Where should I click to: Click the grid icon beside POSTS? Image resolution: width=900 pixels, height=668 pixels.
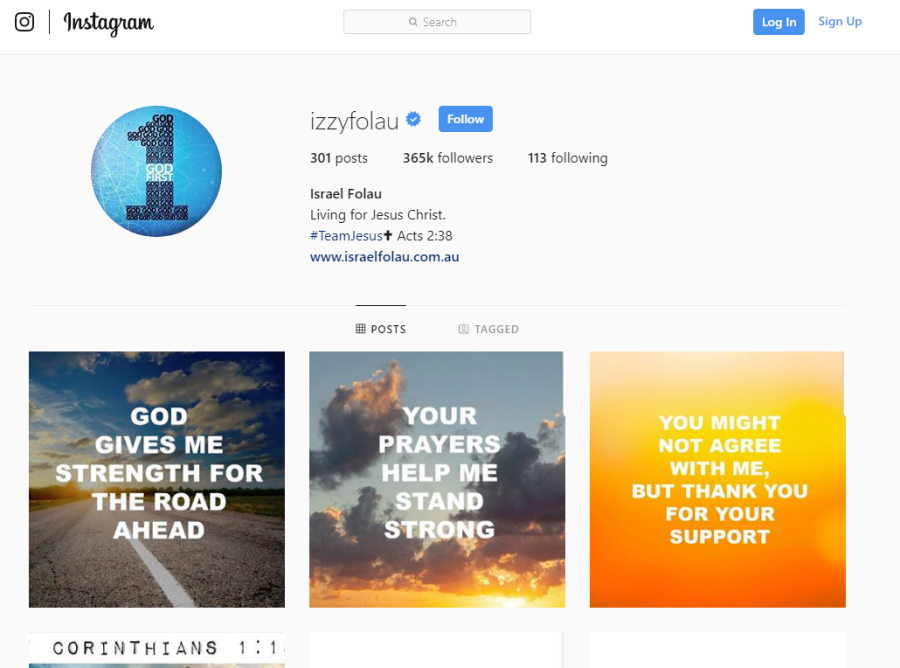coord(360,329)
